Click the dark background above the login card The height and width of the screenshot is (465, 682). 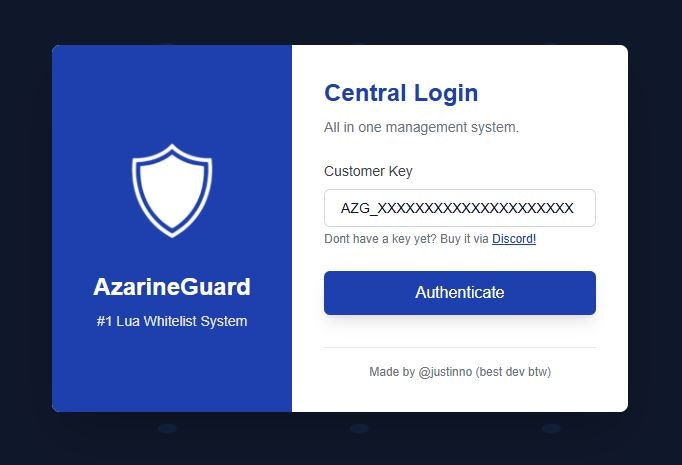pyautogui.click(x=341, y=22)
